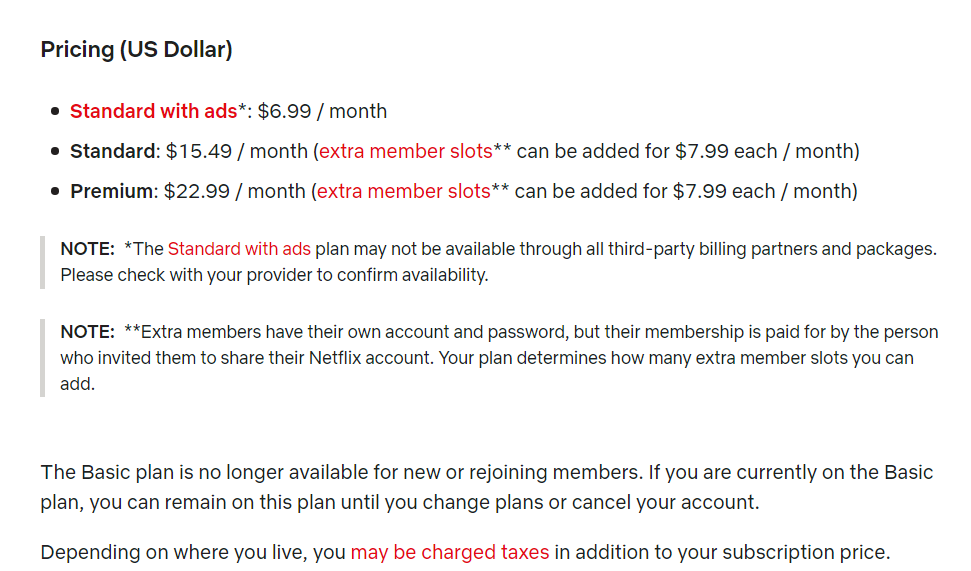Click the bold Premium plan label
Viewport: 971px width, 571px height.
point(111,191)
